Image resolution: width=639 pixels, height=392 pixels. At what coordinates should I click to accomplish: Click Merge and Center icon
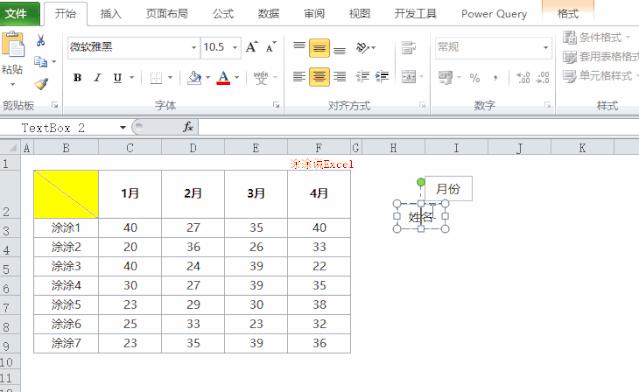pos(409,77)
